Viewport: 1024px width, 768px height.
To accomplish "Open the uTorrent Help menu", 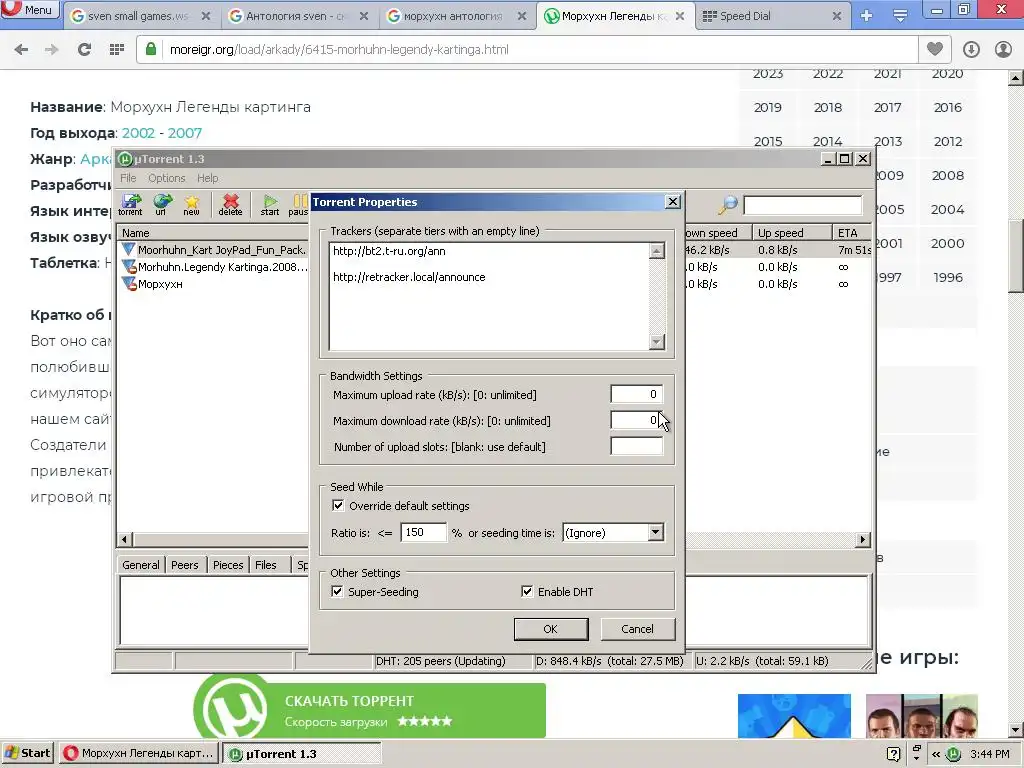I will [x=208, y=178].
